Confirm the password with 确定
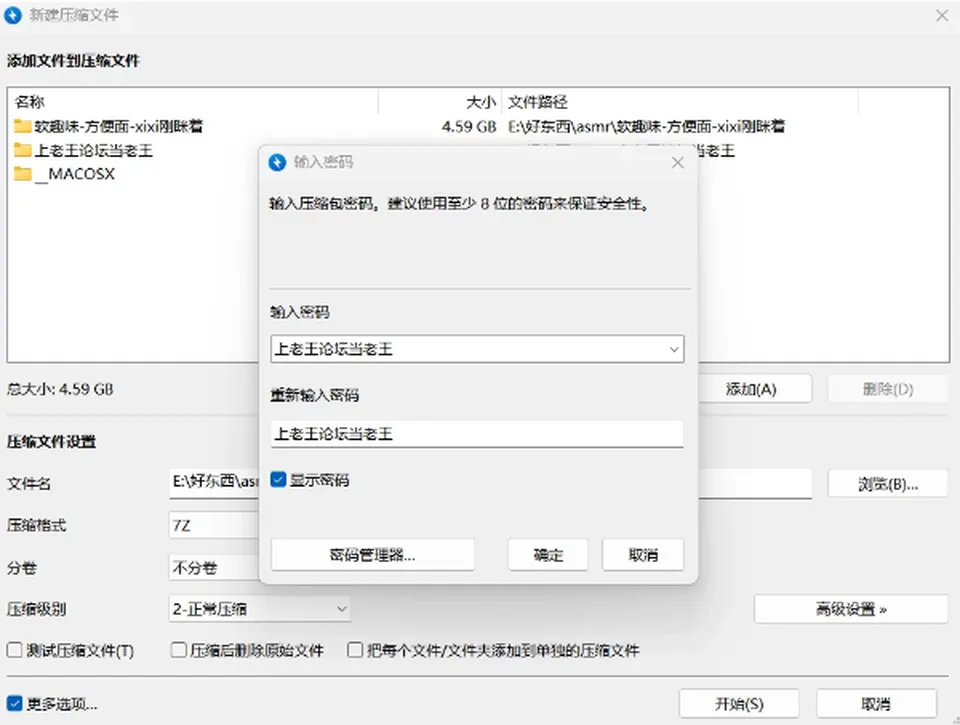 coord(548,555)
